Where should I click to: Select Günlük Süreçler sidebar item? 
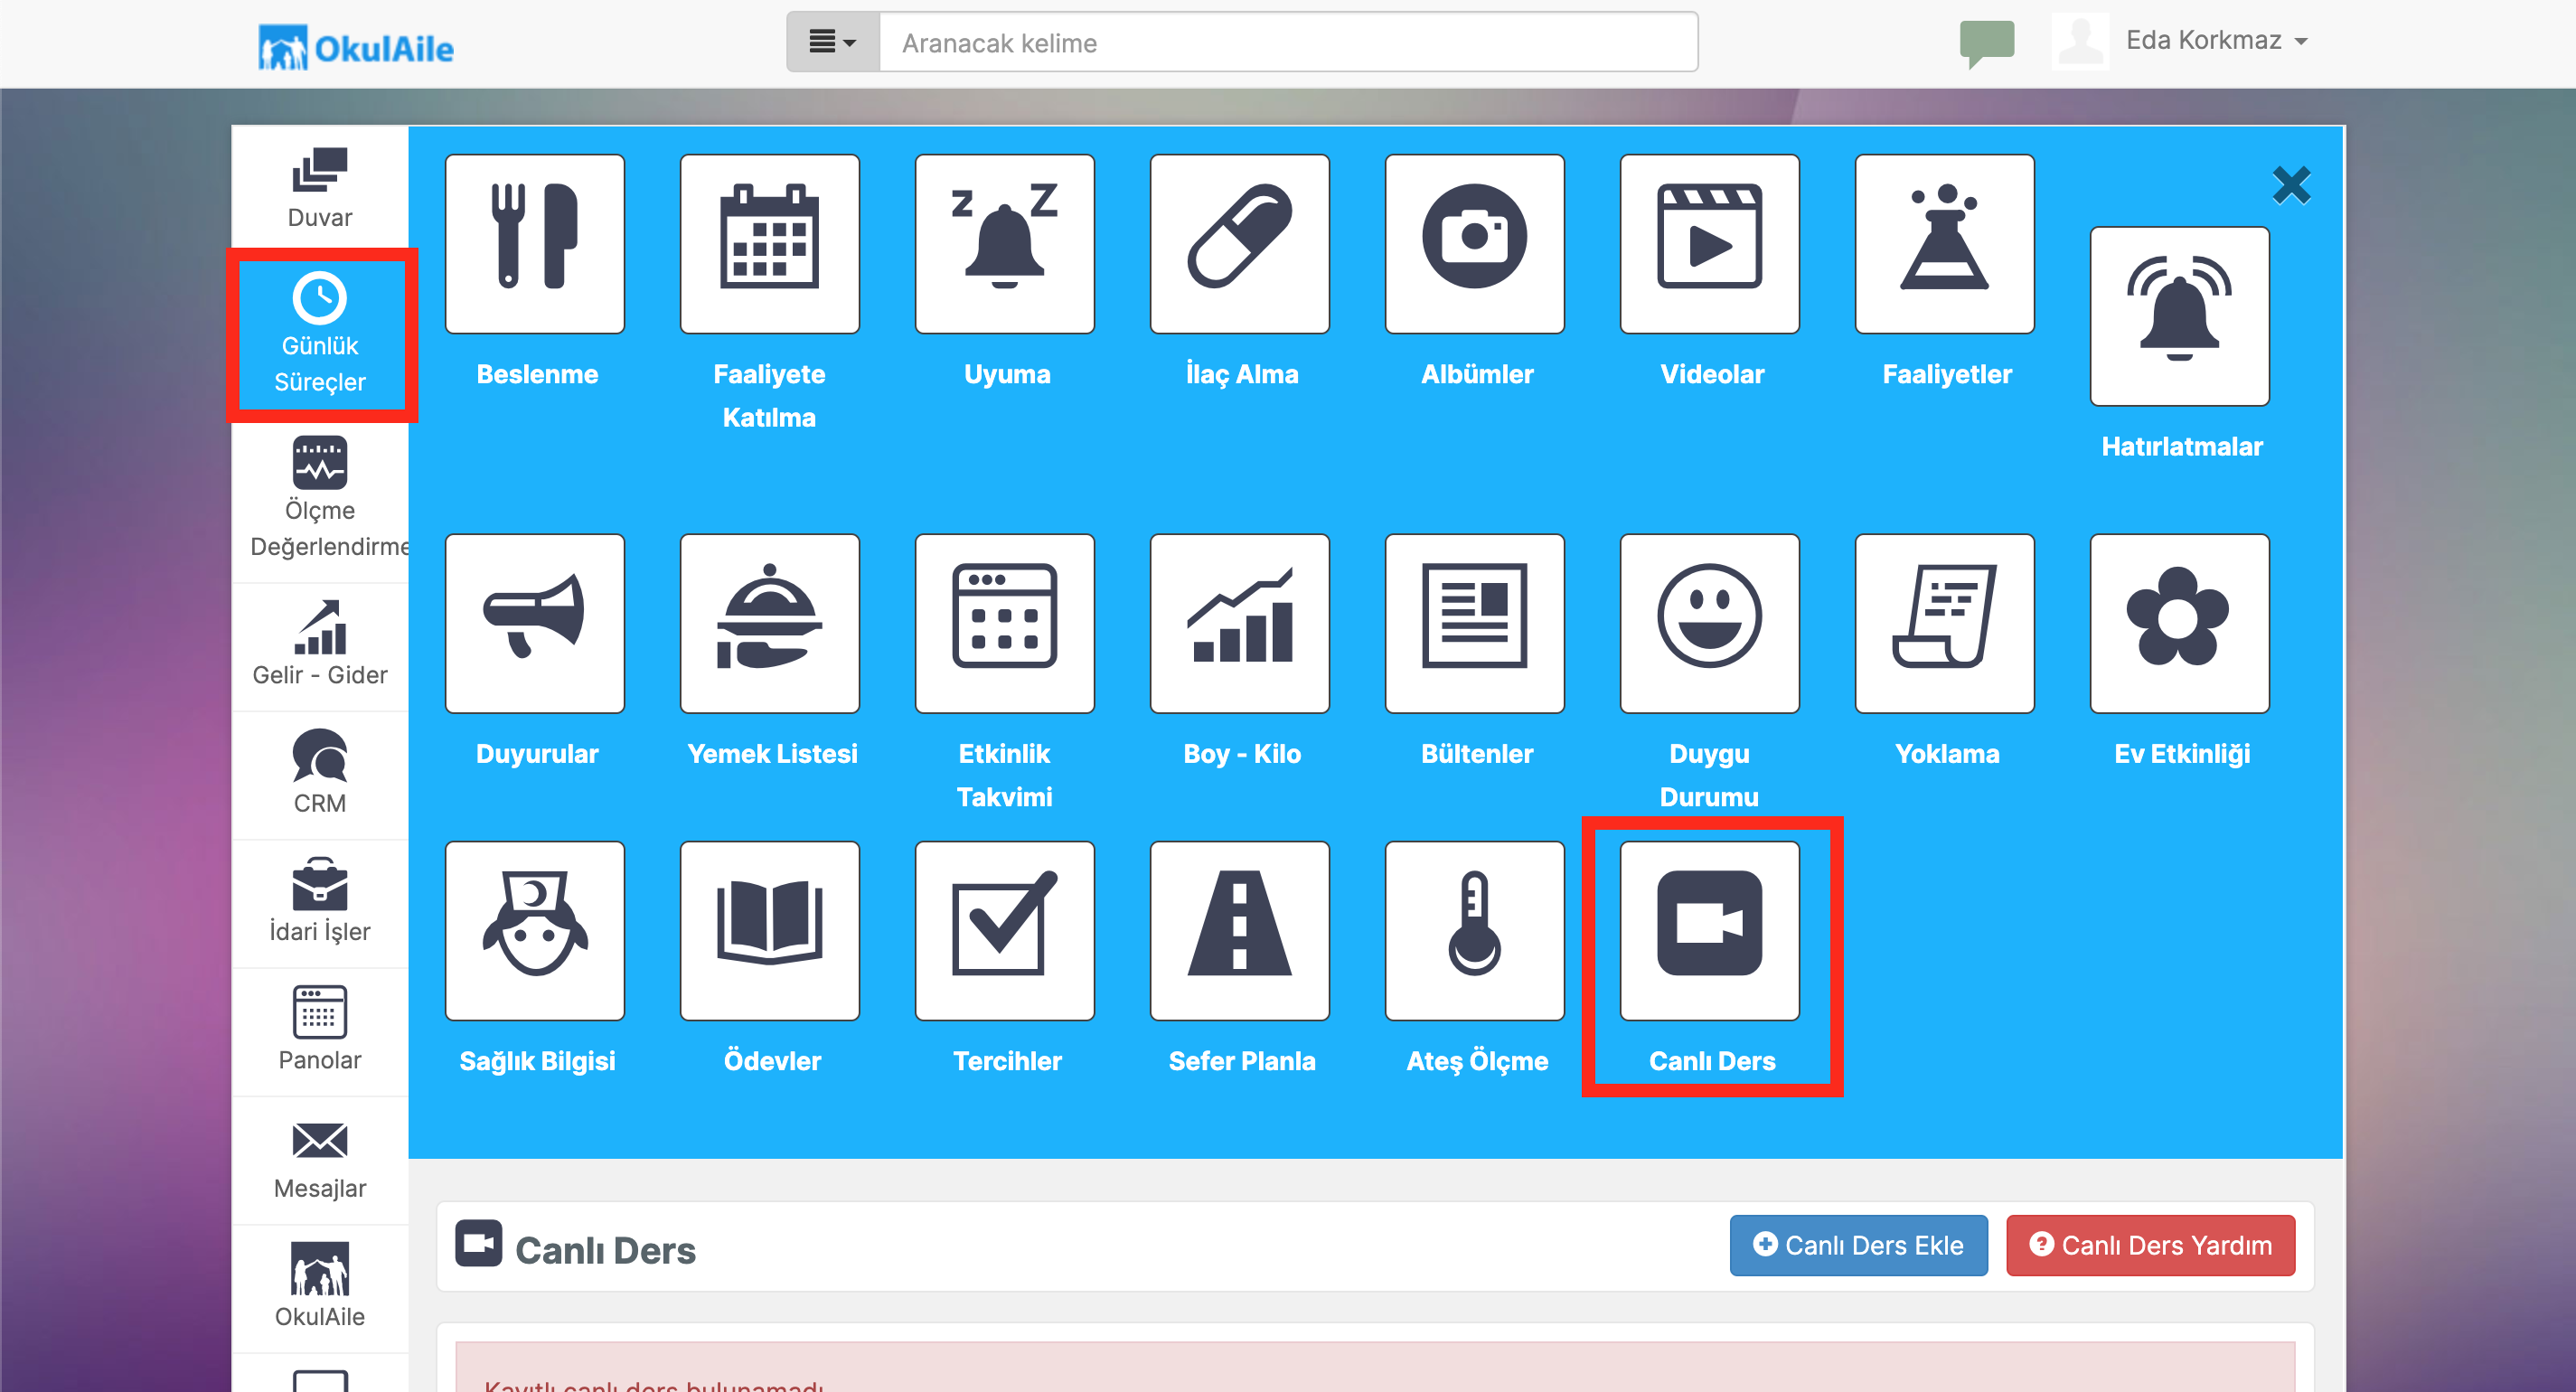tap(320, 335)
